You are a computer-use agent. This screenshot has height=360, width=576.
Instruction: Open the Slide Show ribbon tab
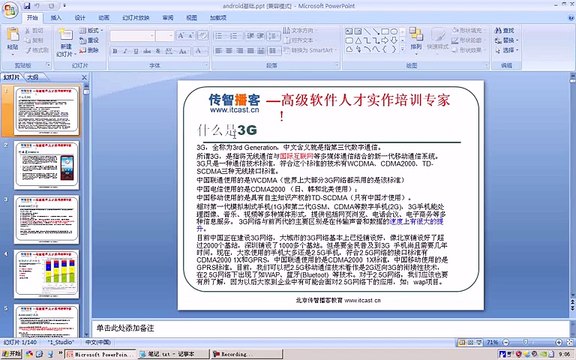tap(136, 18)
